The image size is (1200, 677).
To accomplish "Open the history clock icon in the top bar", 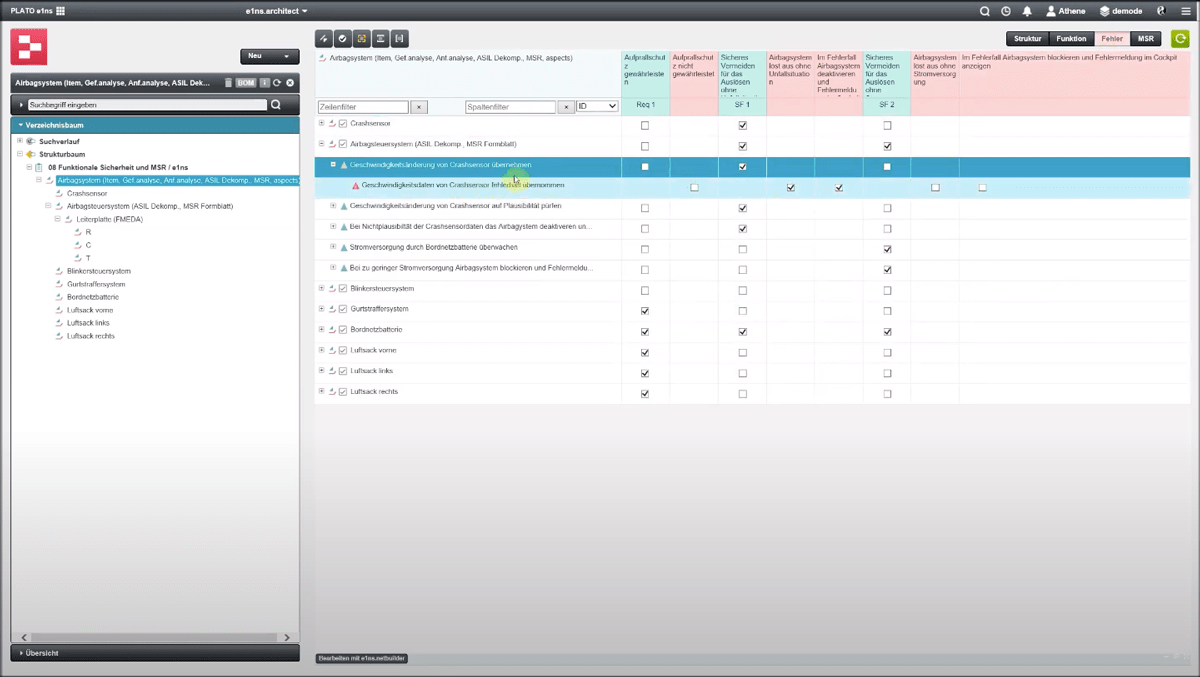I will [1006, 11].
